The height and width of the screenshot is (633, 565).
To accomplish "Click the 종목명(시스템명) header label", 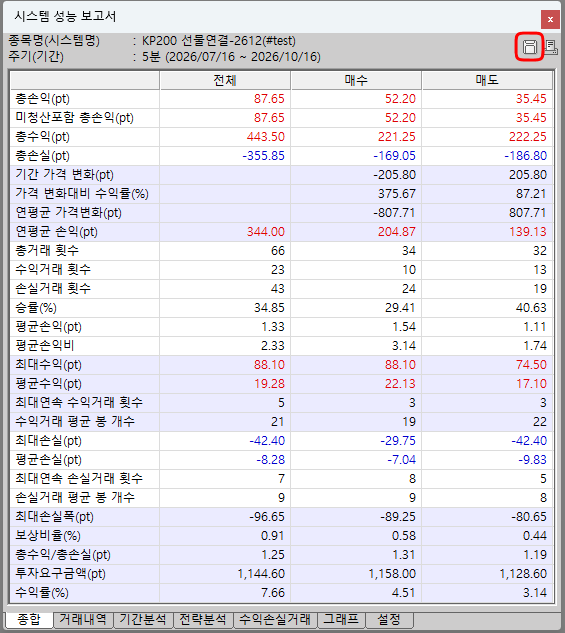I will tap(54, 41).
